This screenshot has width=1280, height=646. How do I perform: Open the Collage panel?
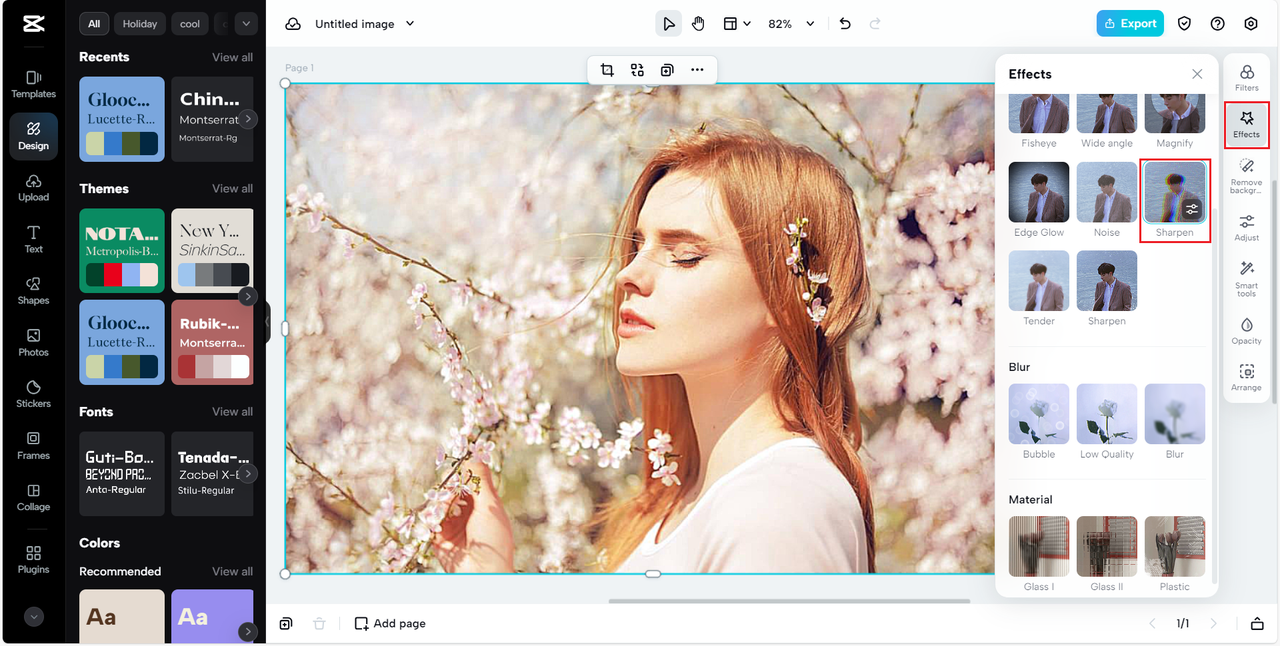[x=33, y=497]
